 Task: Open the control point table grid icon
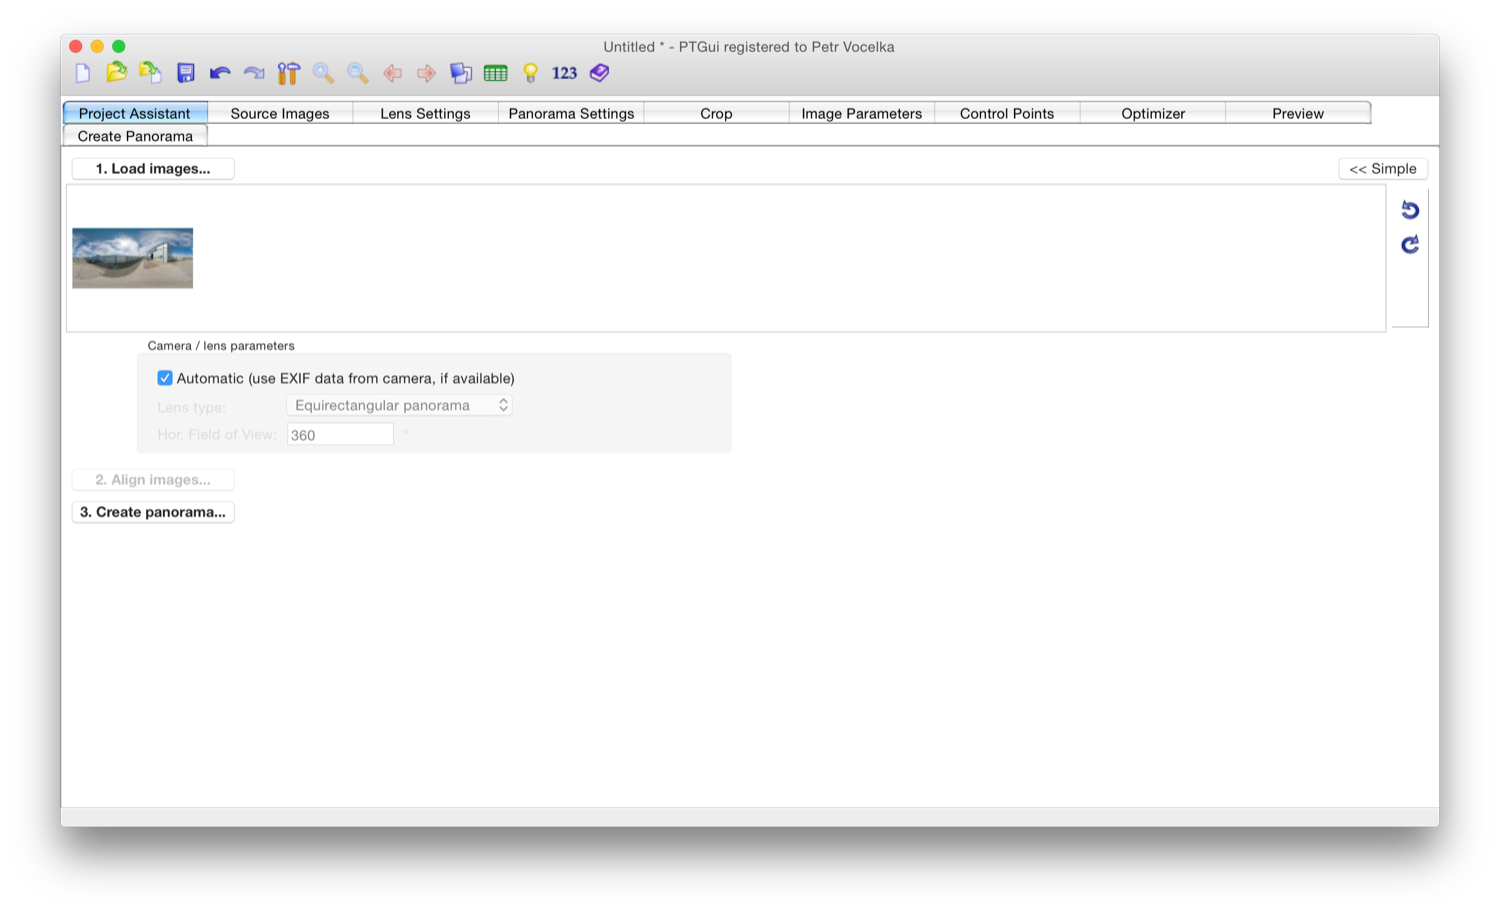pos(496,73)
